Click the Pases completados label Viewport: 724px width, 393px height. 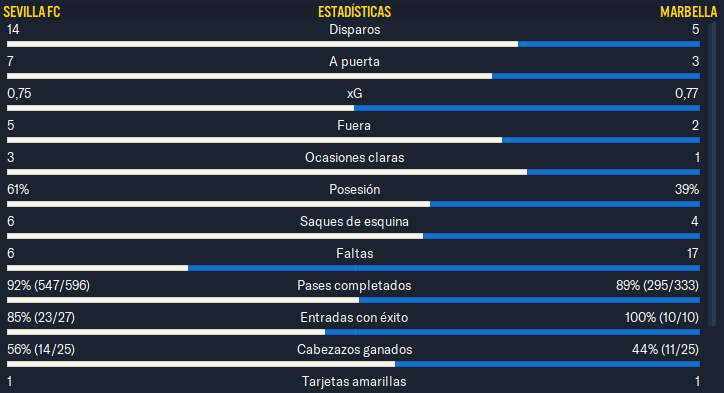(354, 285)
